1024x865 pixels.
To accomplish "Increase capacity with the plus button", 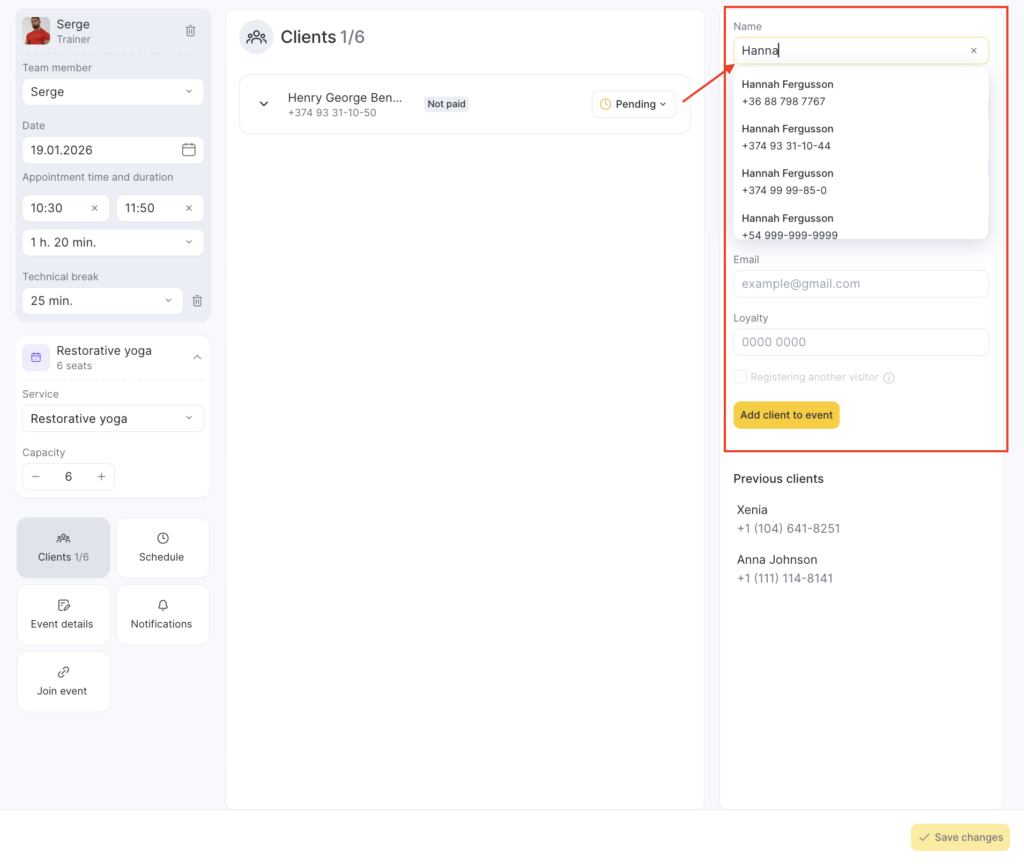I will coord(101,477).
